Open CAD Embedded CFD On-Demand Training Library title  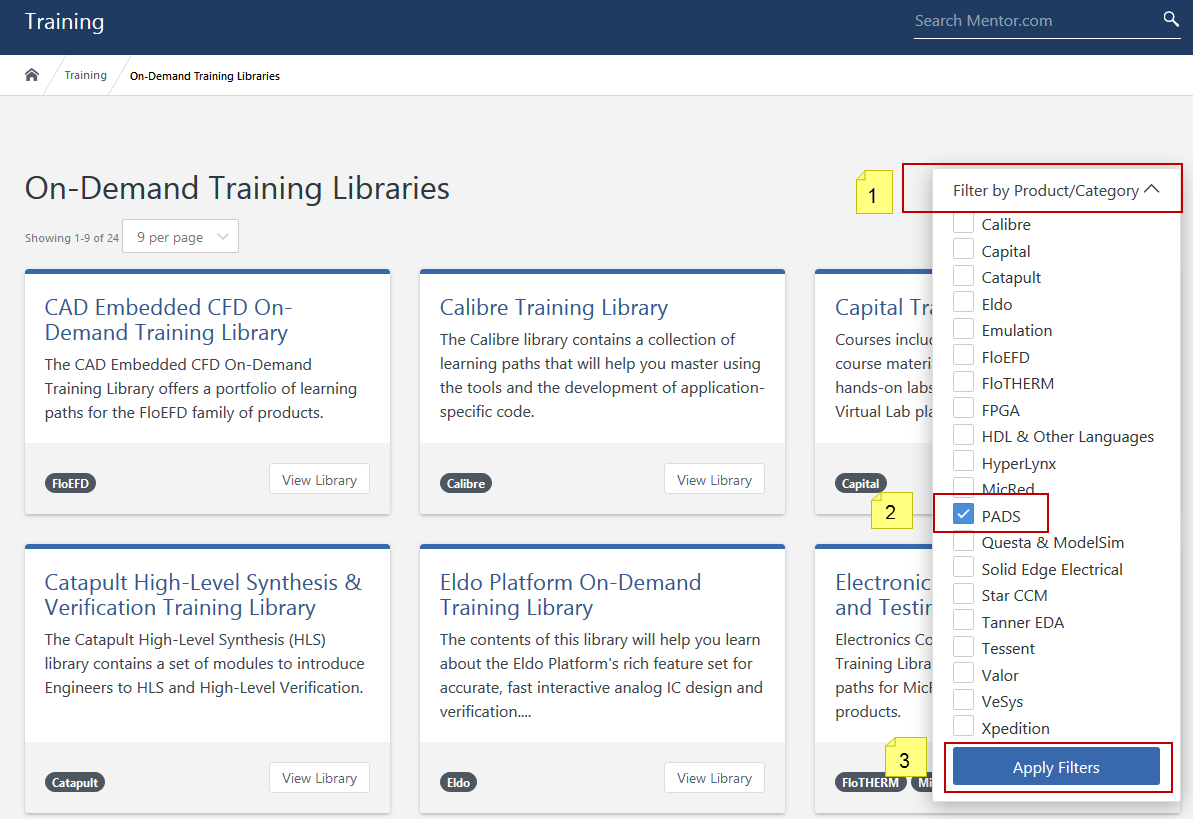click(x=168, y=320)
